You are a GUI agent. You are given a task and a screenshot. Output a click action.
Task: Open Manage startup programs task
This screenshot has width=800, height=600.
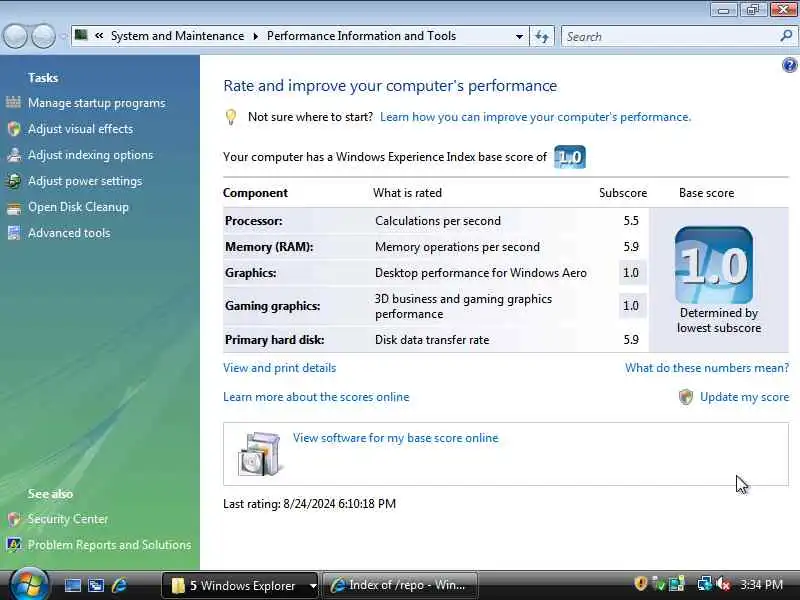pos(96,103)
